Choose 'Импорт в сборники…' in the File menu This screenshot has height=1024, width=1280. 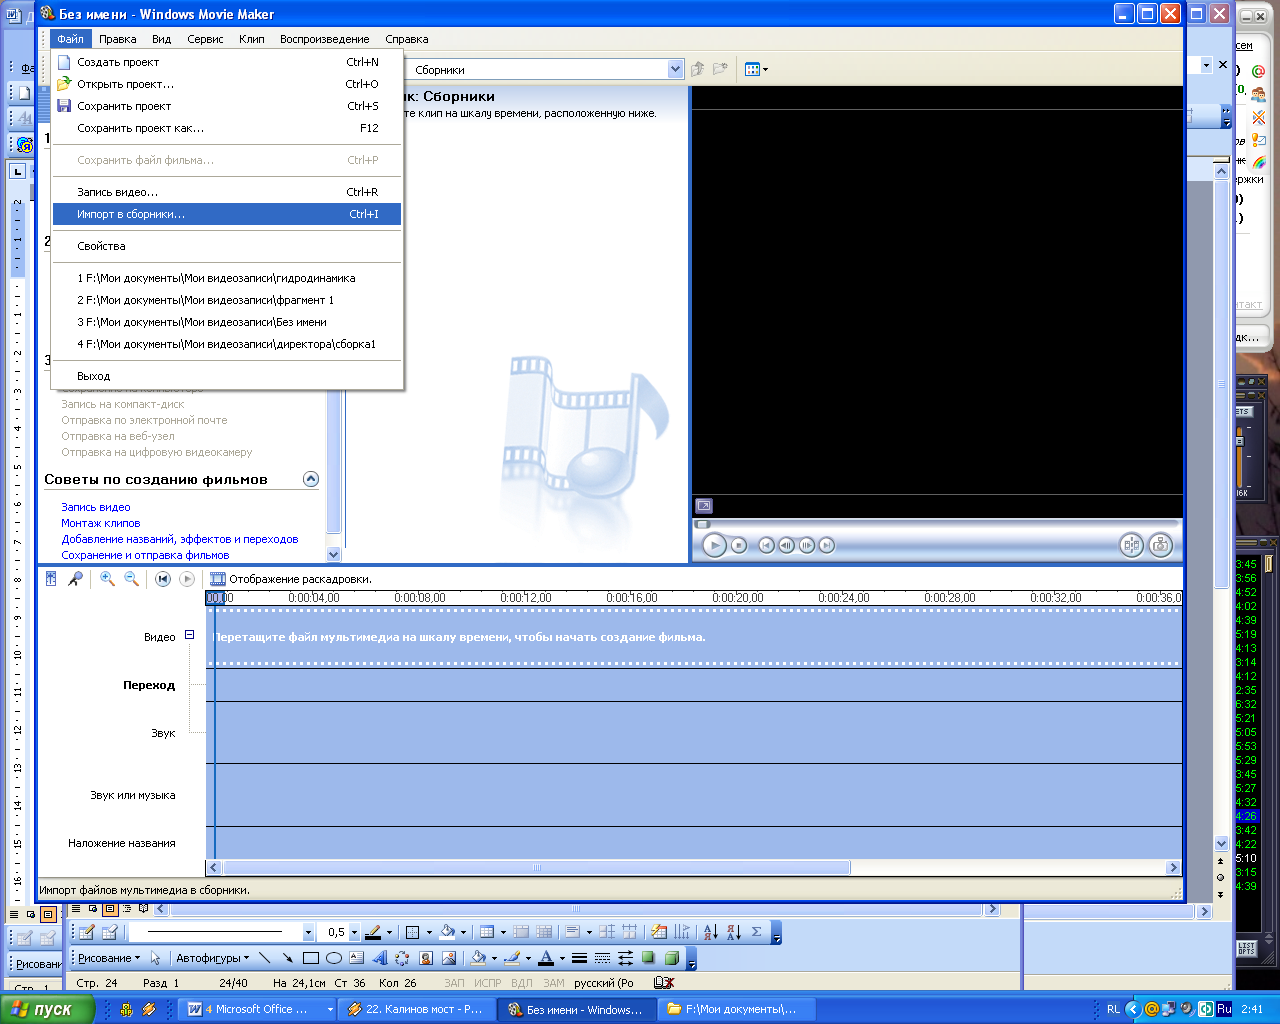coord(227,214)
